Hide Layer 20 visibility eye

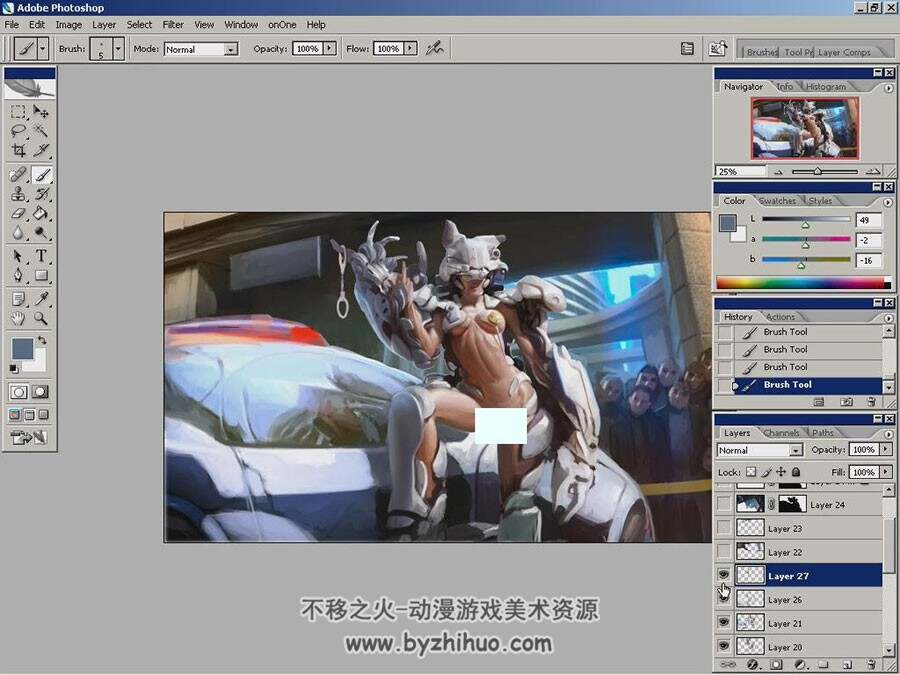click(x=724, y=646)
